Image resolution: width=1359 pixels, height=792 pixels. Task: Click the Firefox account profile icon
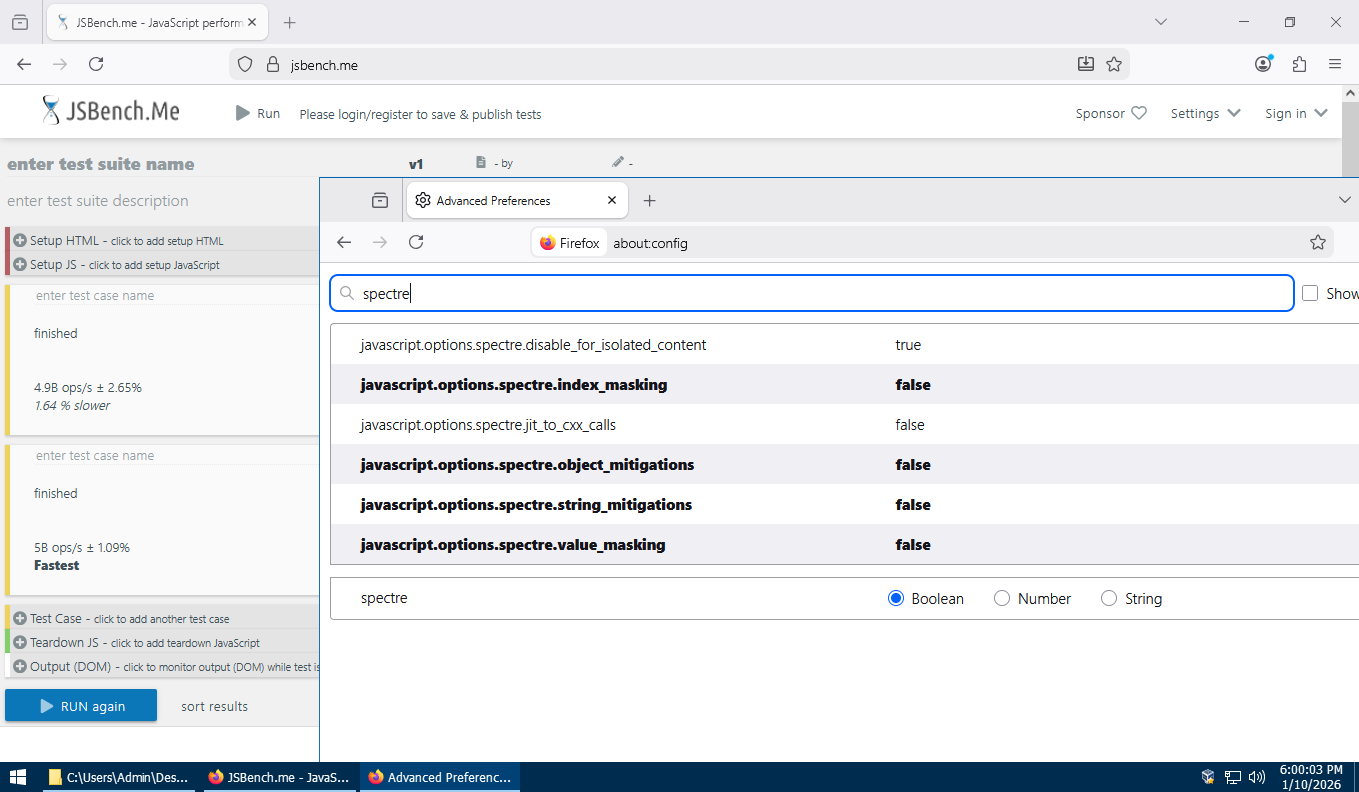pyautogui.click(x=1263, y=64)
